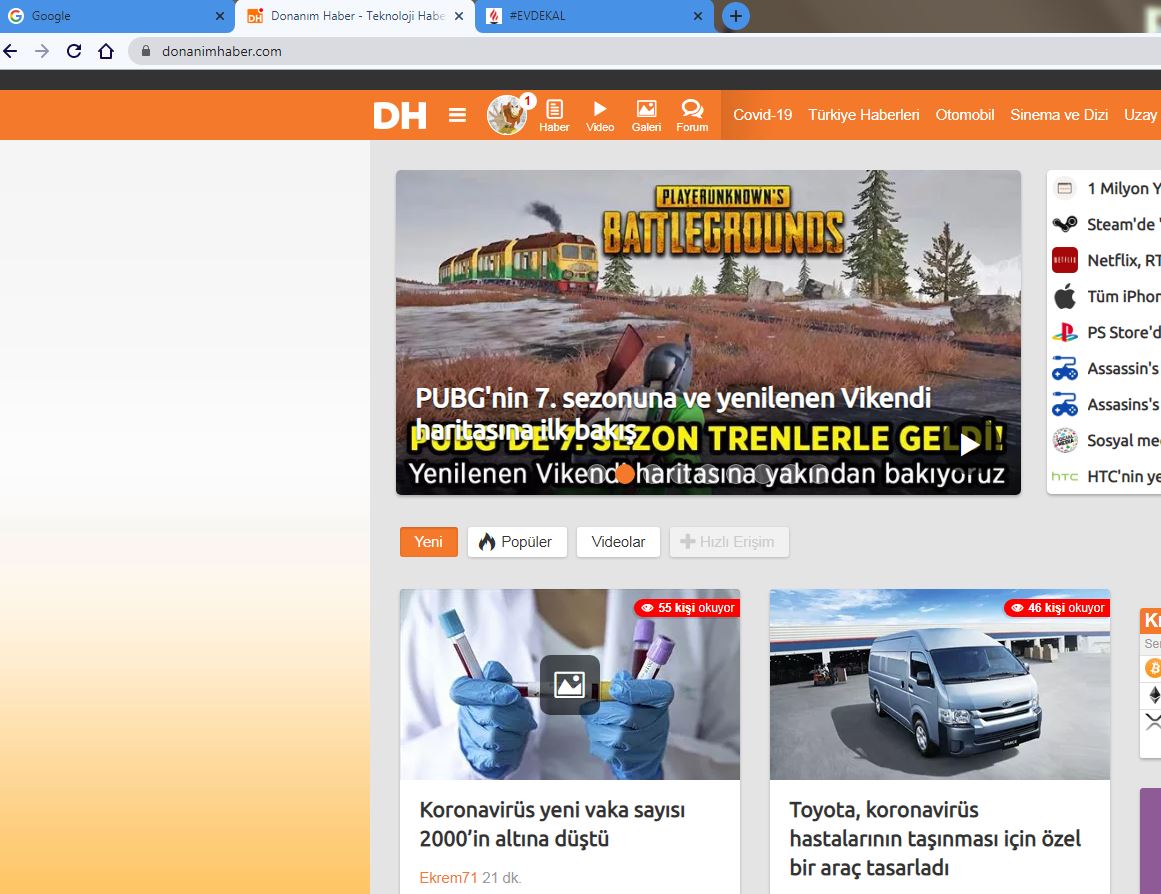Select the Yeni filter button
This screenshot has width=1161, height=894.
pyautogui.click(x=428, y=542)
